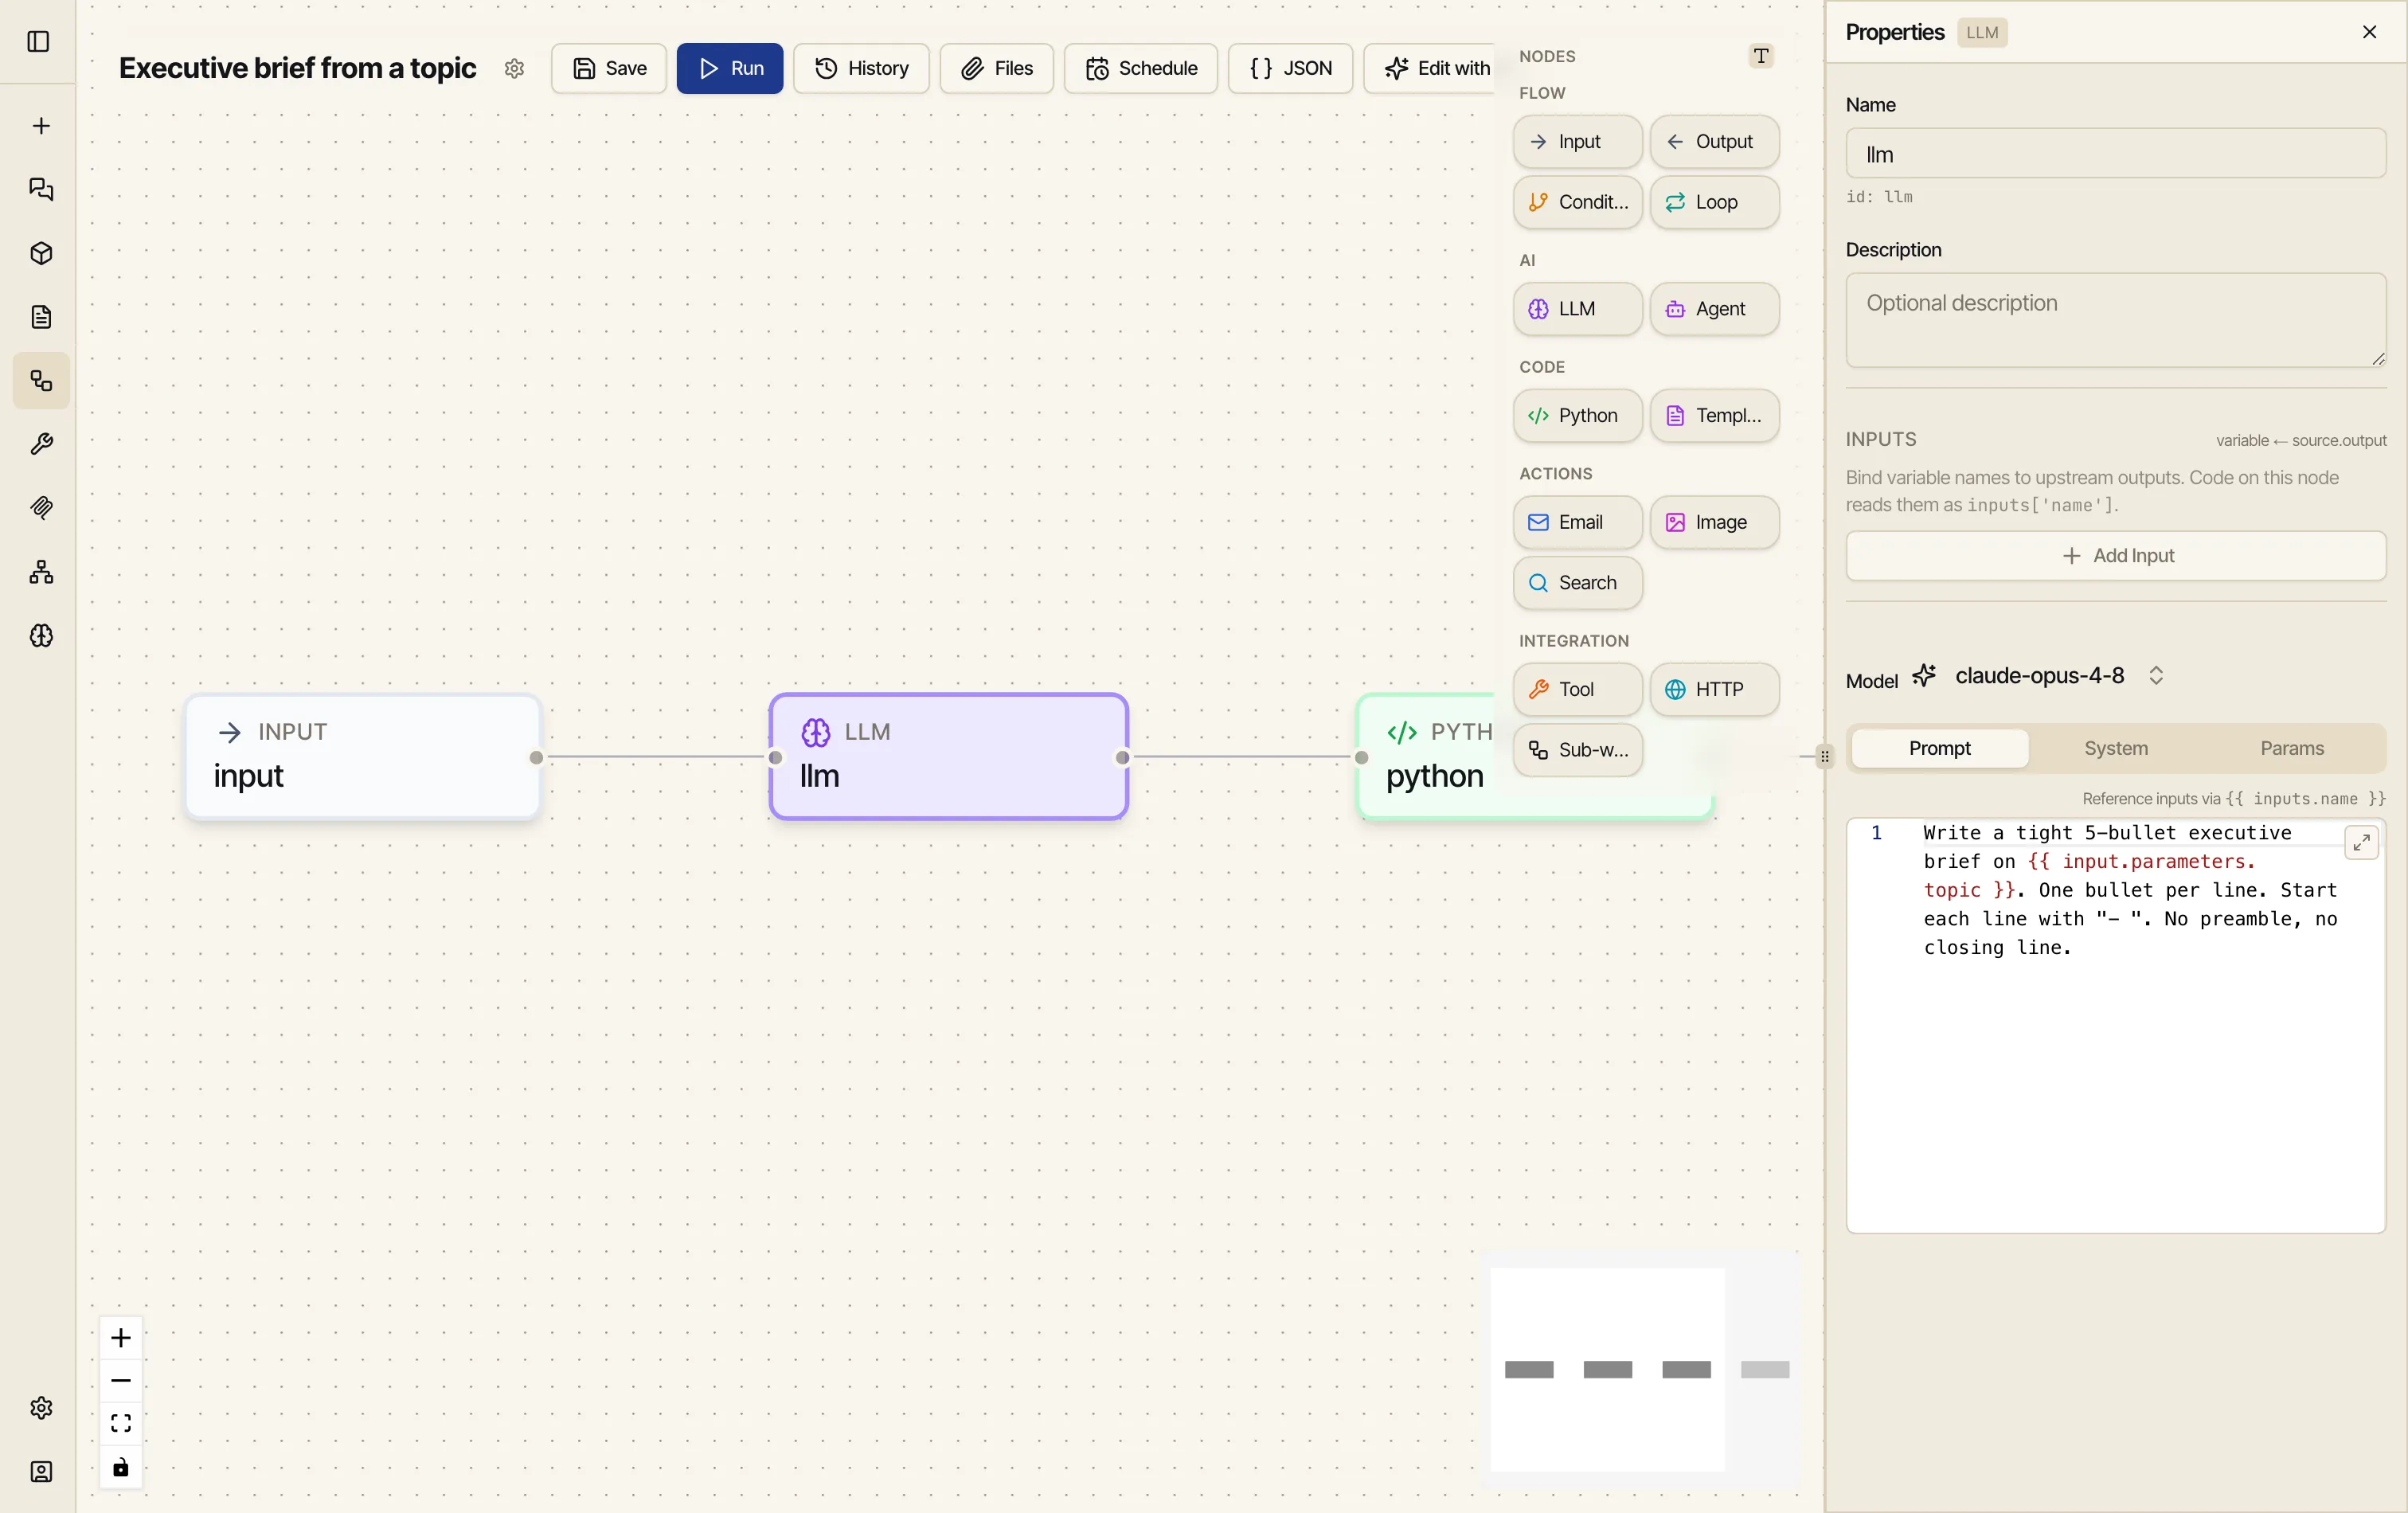Image resolution: width=2408 pixels, height=1513 pixels.
Task: Add a Loop node from palette
Action: pyautogui.click(x=1714, y=202)
